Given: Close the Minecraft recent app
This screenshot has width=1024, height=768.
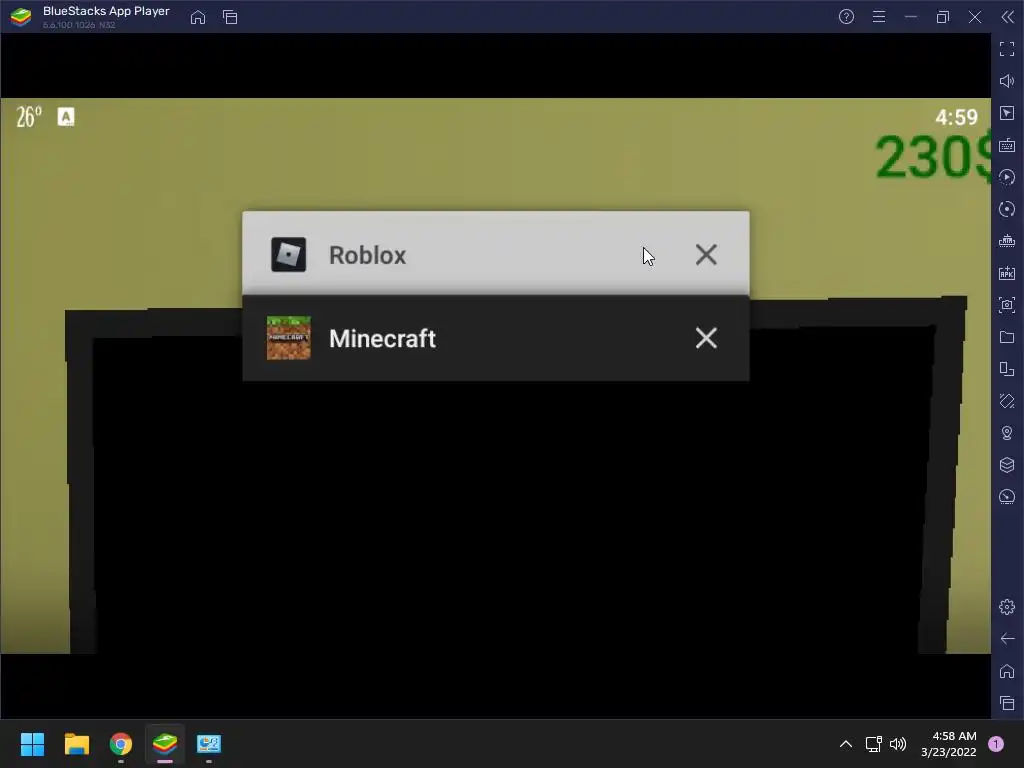Looking at the screenshot, I should pos(706,338).
